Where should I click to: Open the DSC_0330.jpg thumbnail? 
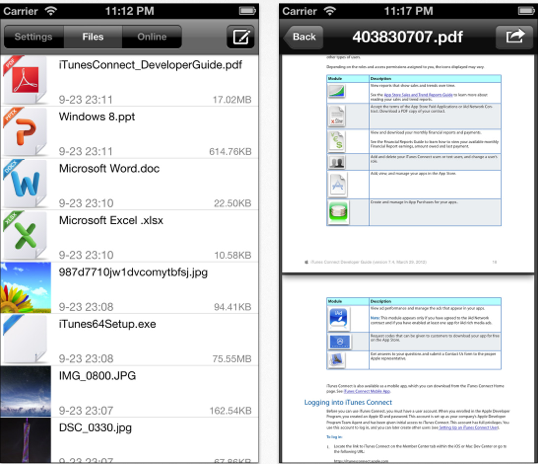(x=26, y=440)
